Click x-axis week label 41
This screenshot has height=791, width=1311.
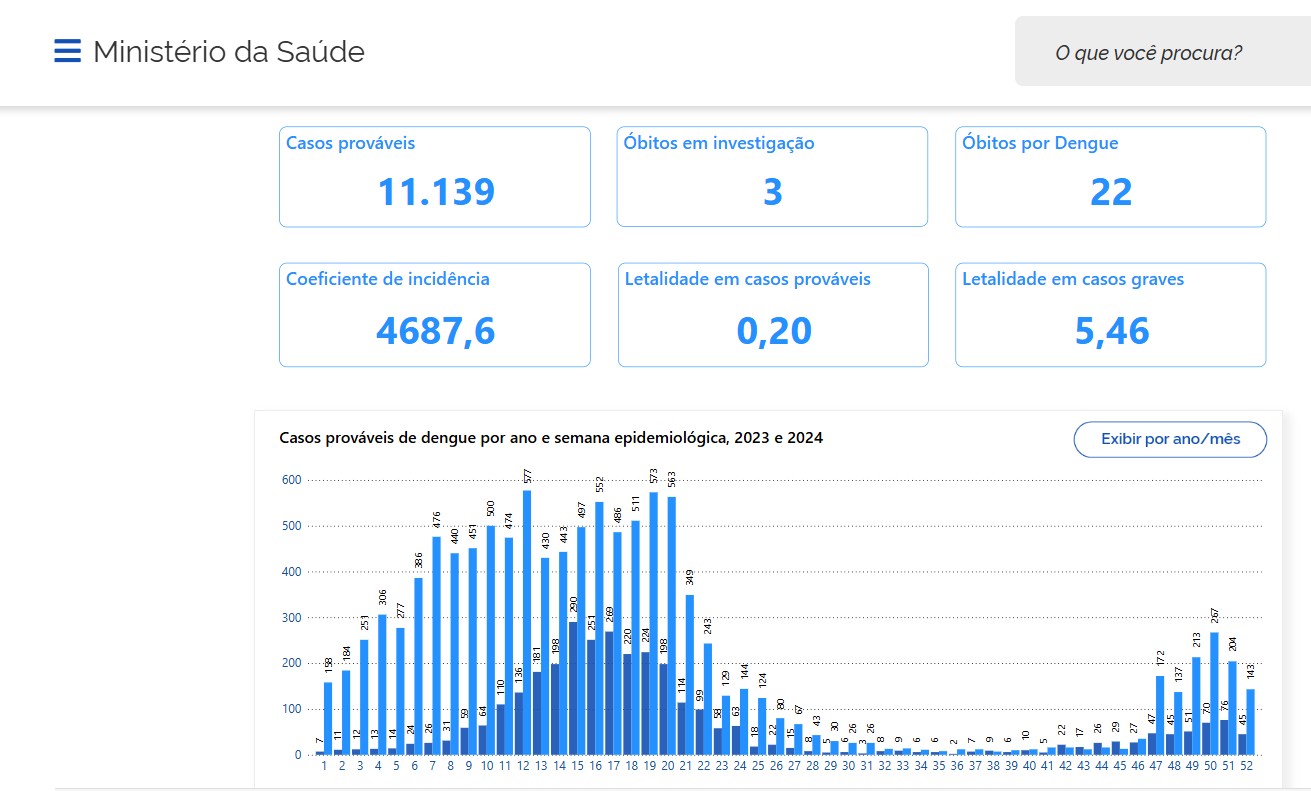(x=1046, y=766)
